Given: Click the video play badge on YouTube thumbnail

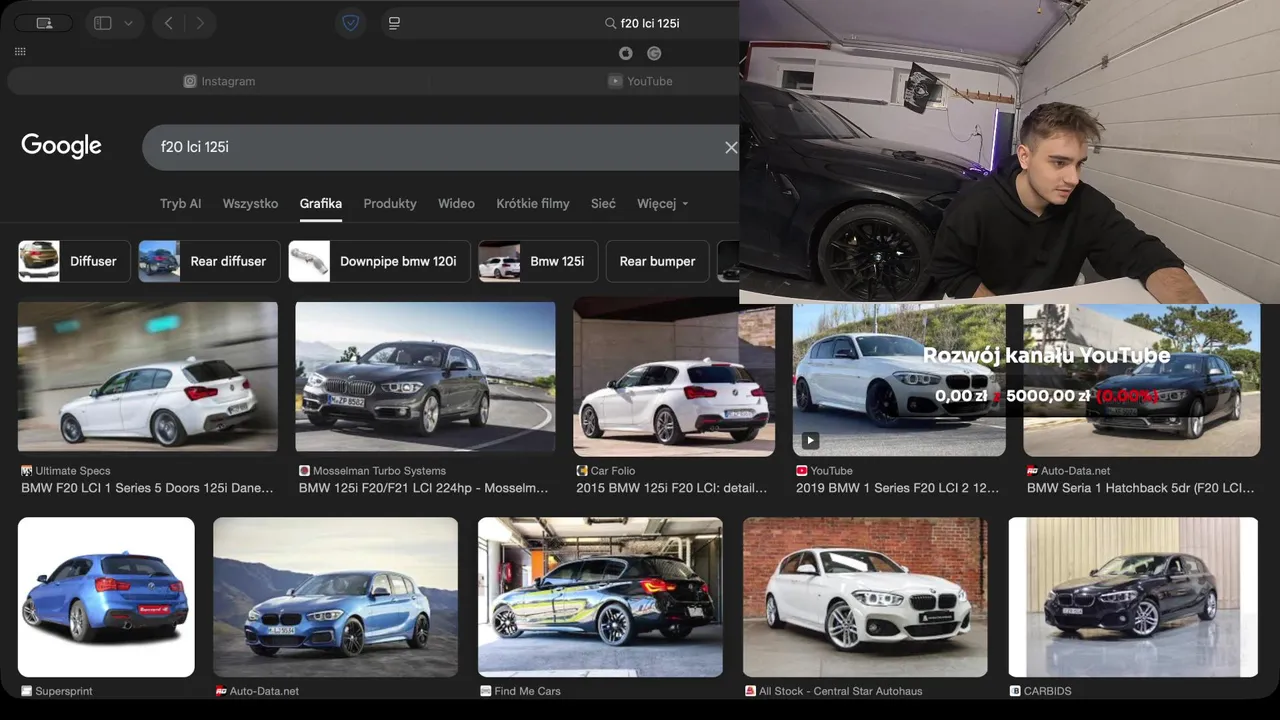Looking at the screenshot, I should pyautogui.click(x=810, y=440).
